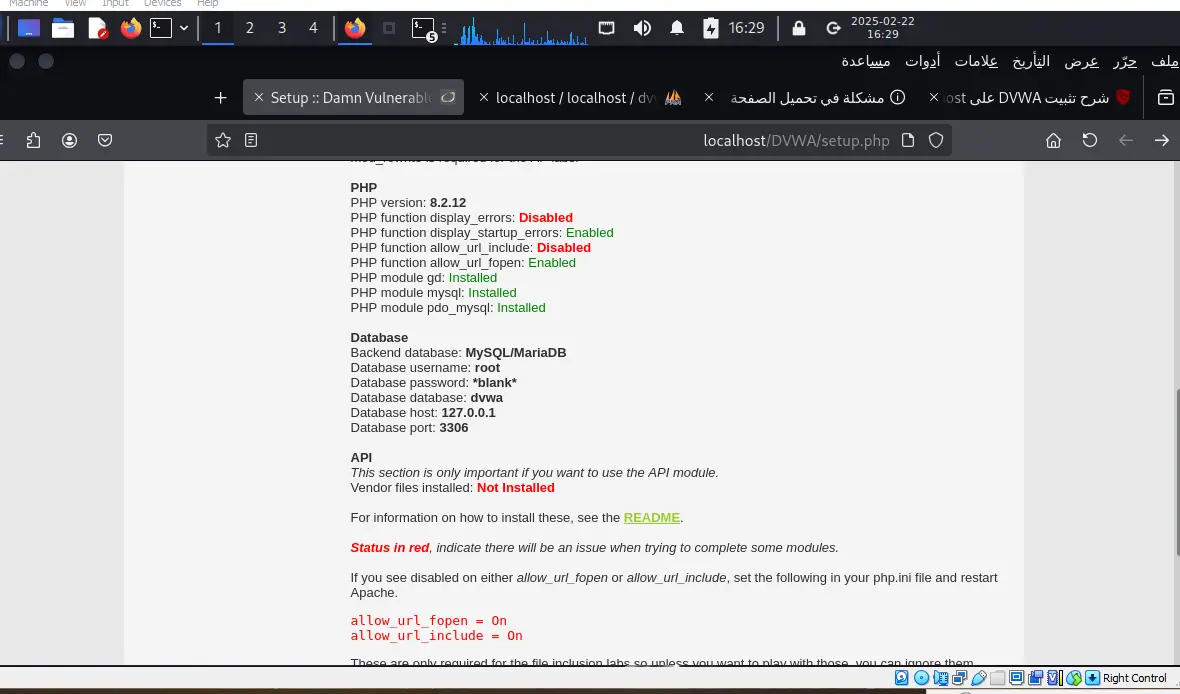Image resolution: width=1180 pixels, height=694 pixels.
Task: Save the page to Pocket
Action: click(x=105, y=141)
